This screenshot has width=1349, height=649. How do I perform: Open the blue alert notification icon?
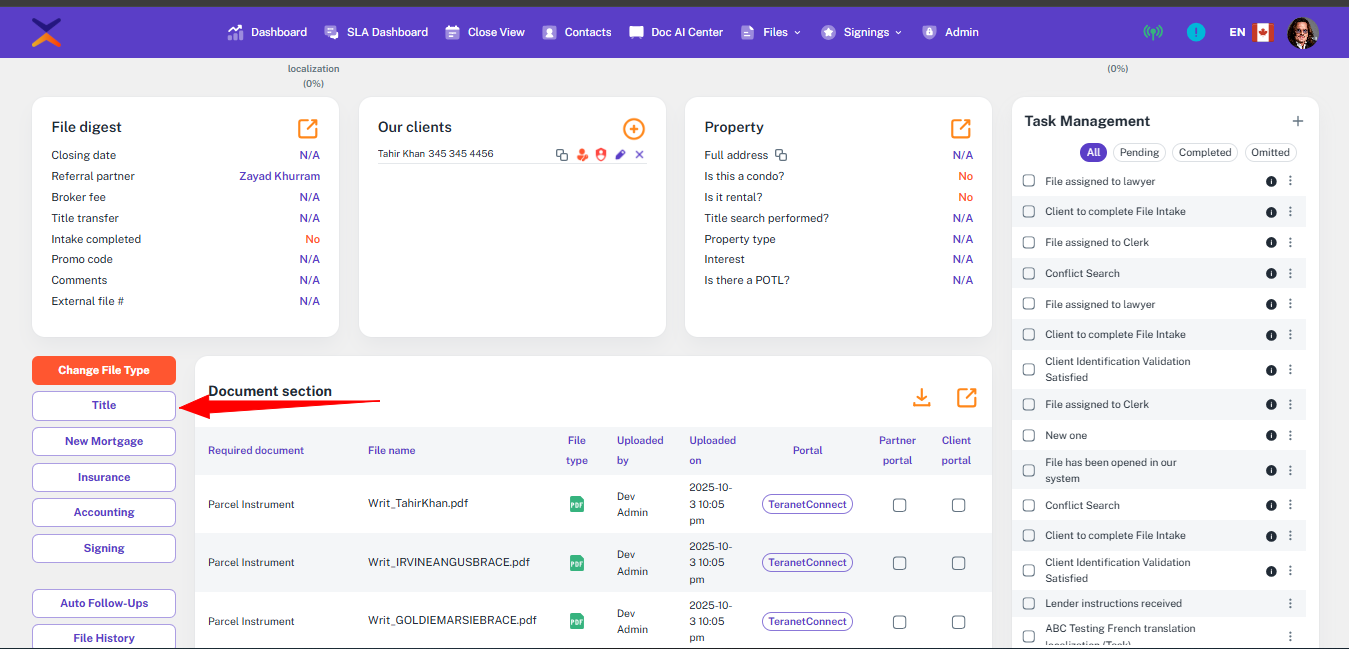[x=1196, y=32]
